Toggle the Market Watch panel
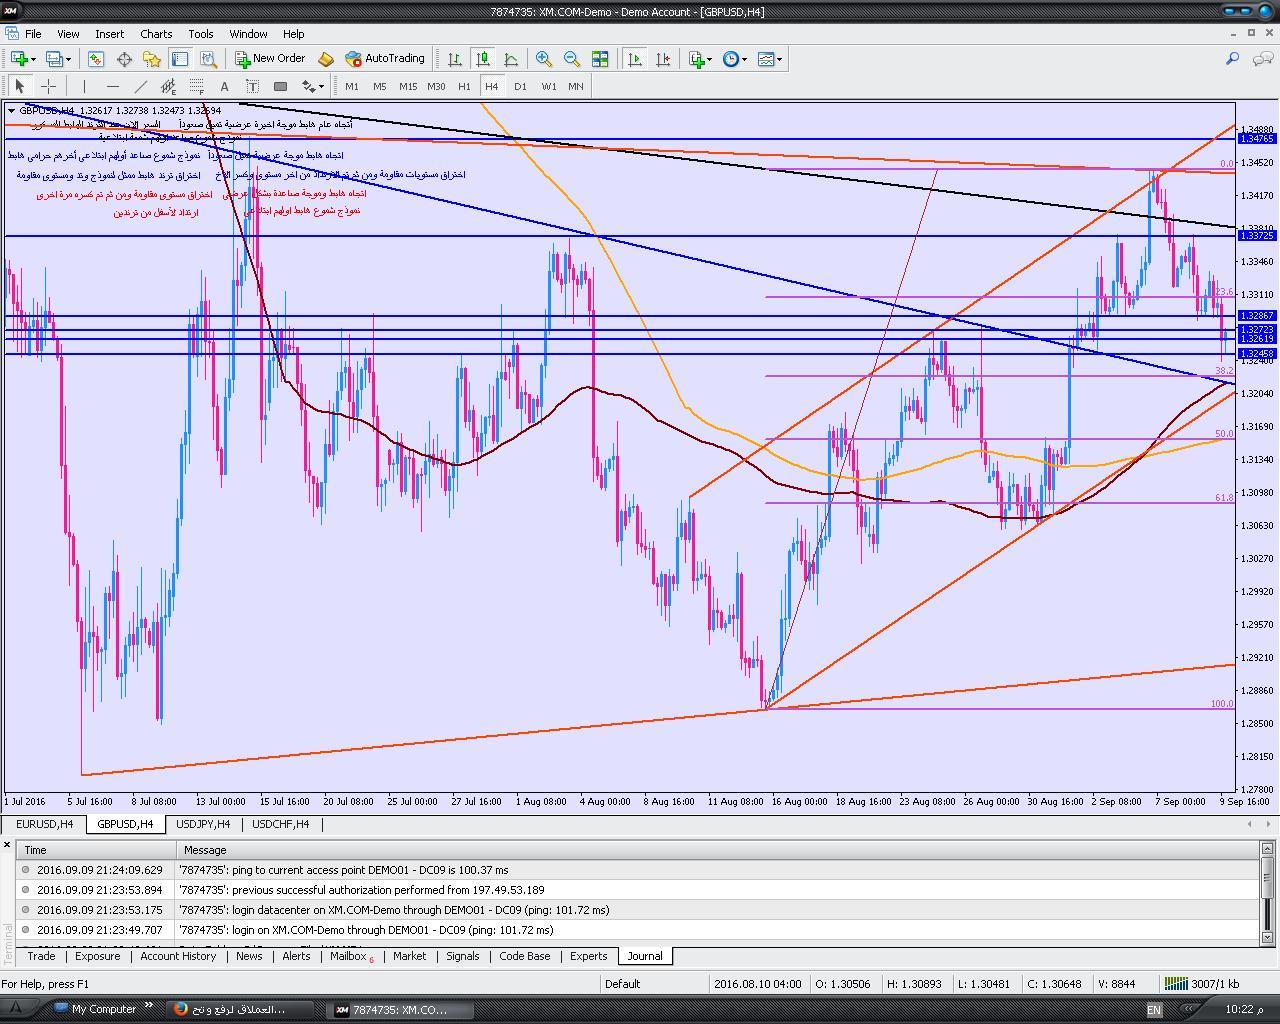1280x1024 pixels. click(x=96, y=59)
